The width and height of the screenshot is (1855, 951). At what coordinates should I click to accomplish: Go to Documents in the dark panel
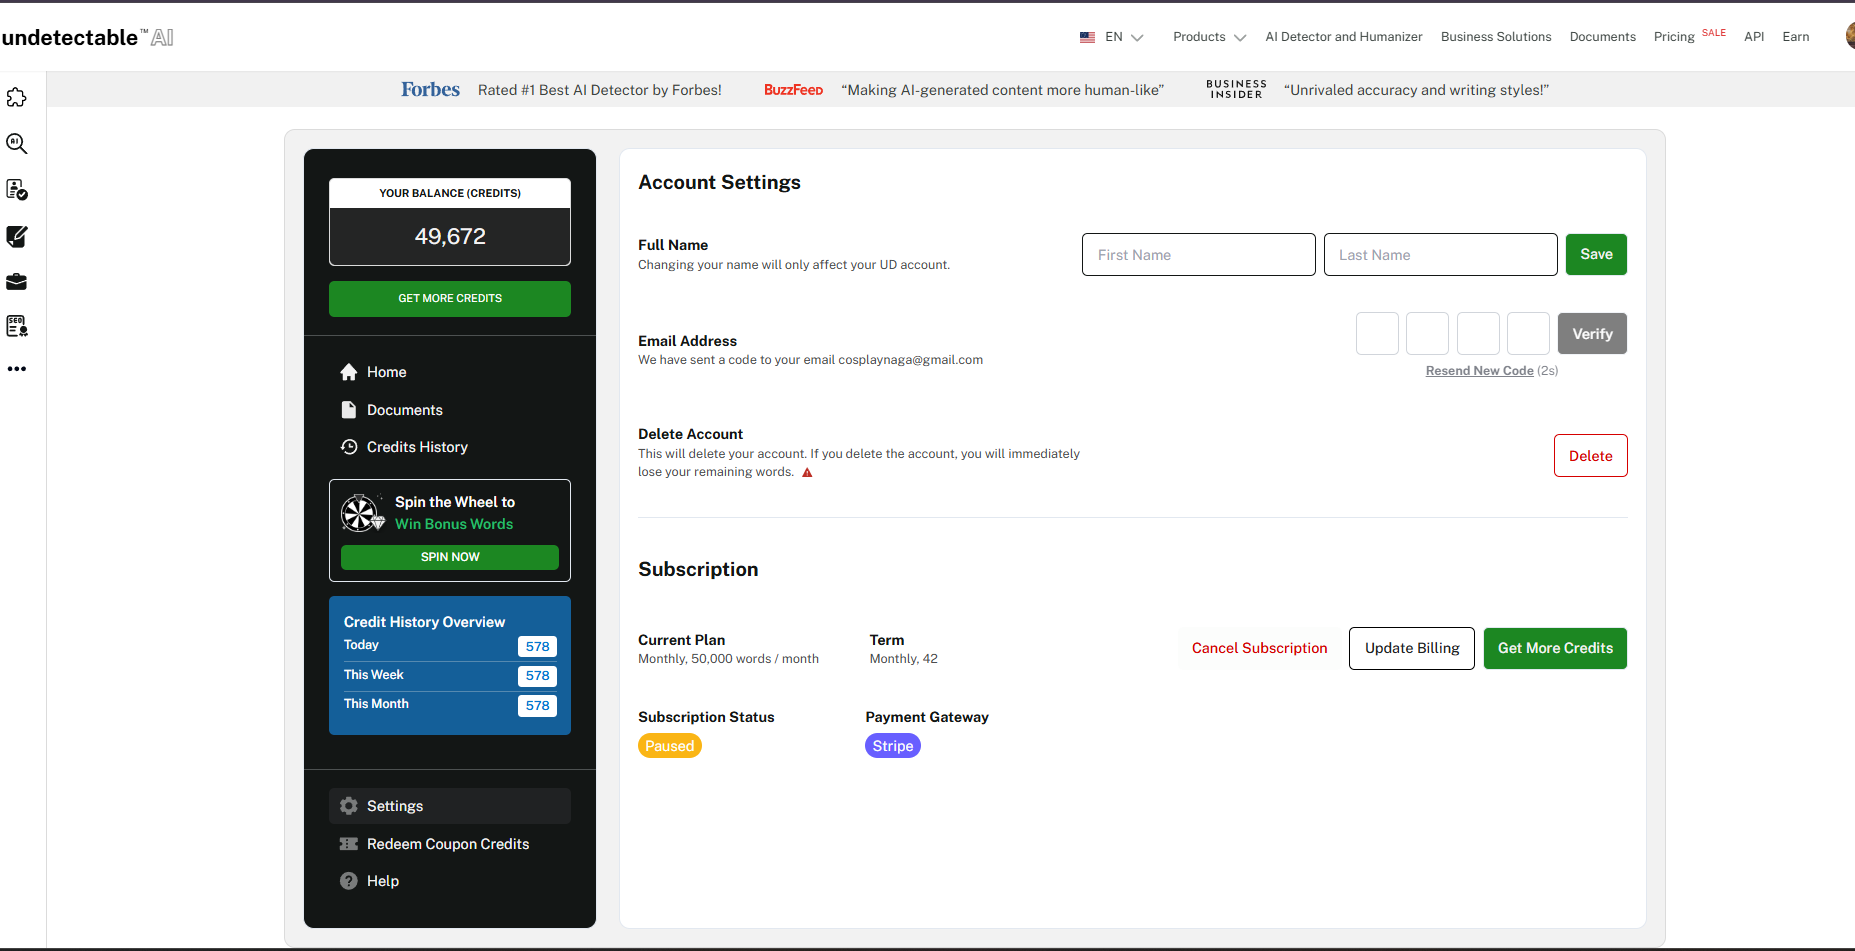click(x=404, y=410)
